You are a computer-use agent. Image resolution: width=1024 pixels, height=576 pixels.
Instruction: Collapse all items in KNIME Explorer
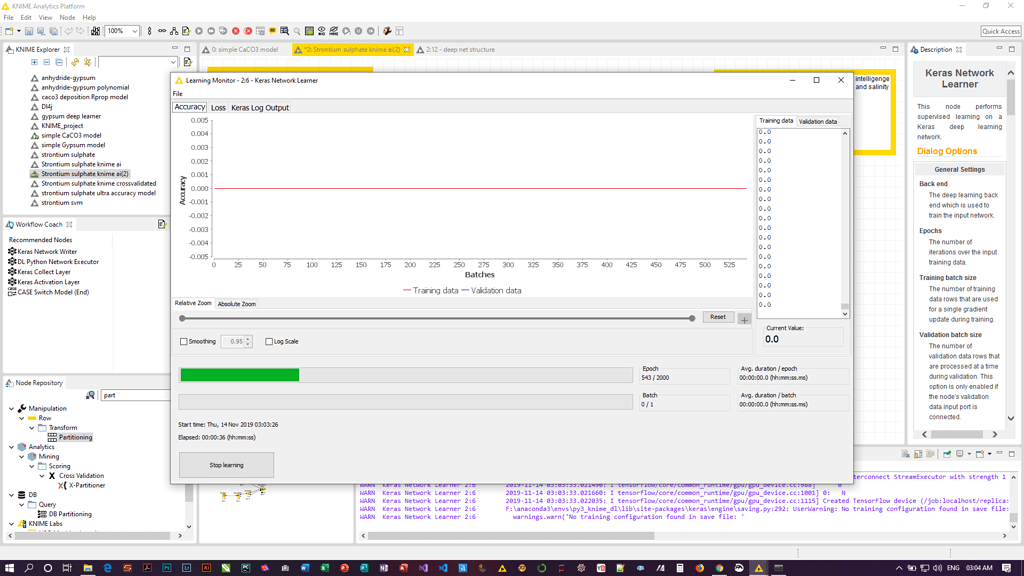click(x=46, y=62)
